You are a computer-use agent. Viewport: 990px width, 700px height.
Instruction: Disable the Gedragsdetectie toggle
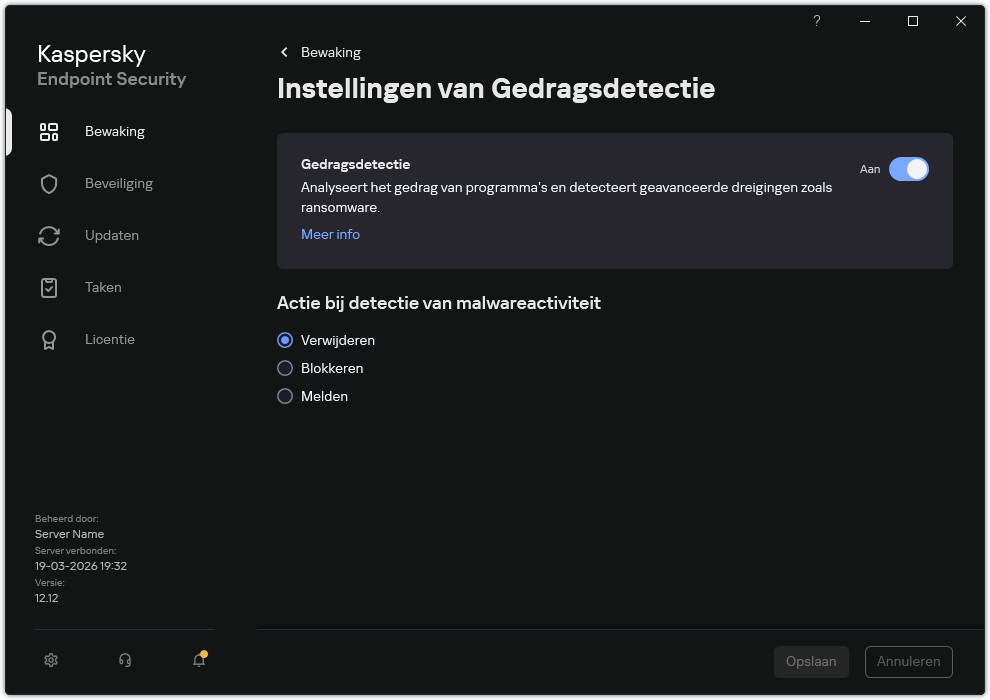tap(909, 169)
